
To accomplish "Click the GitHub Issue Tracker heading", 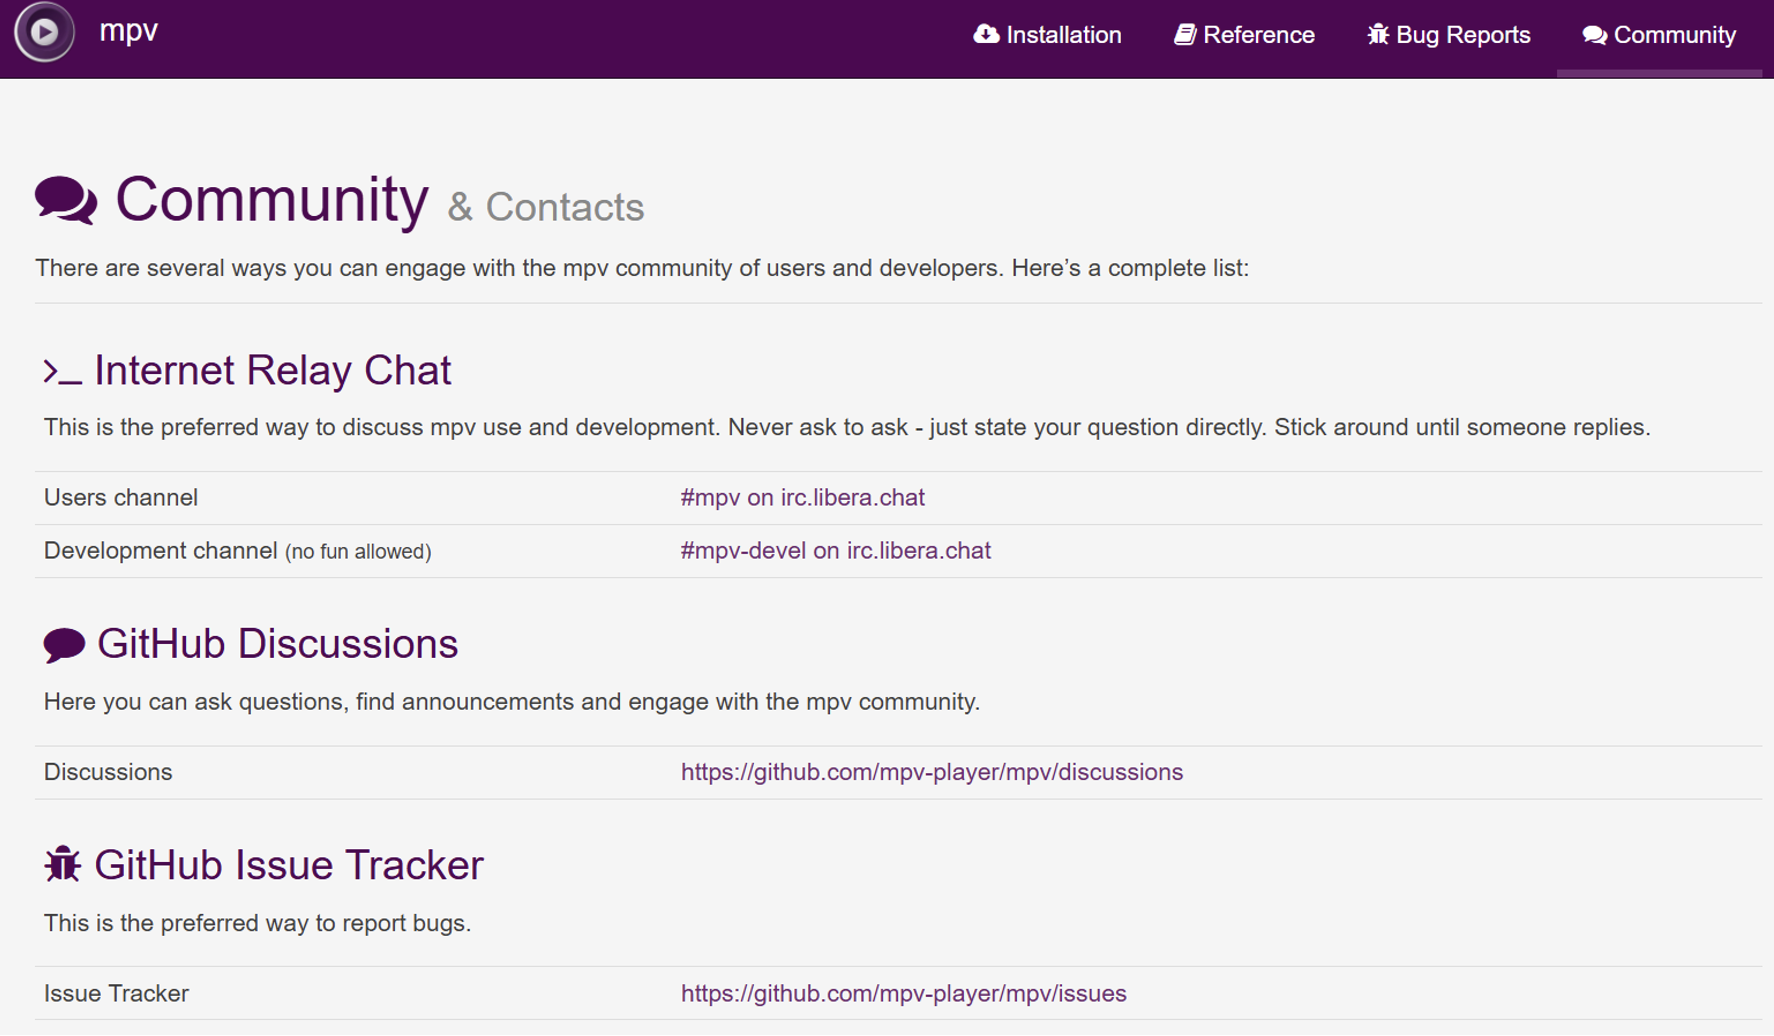I will 288,866.
